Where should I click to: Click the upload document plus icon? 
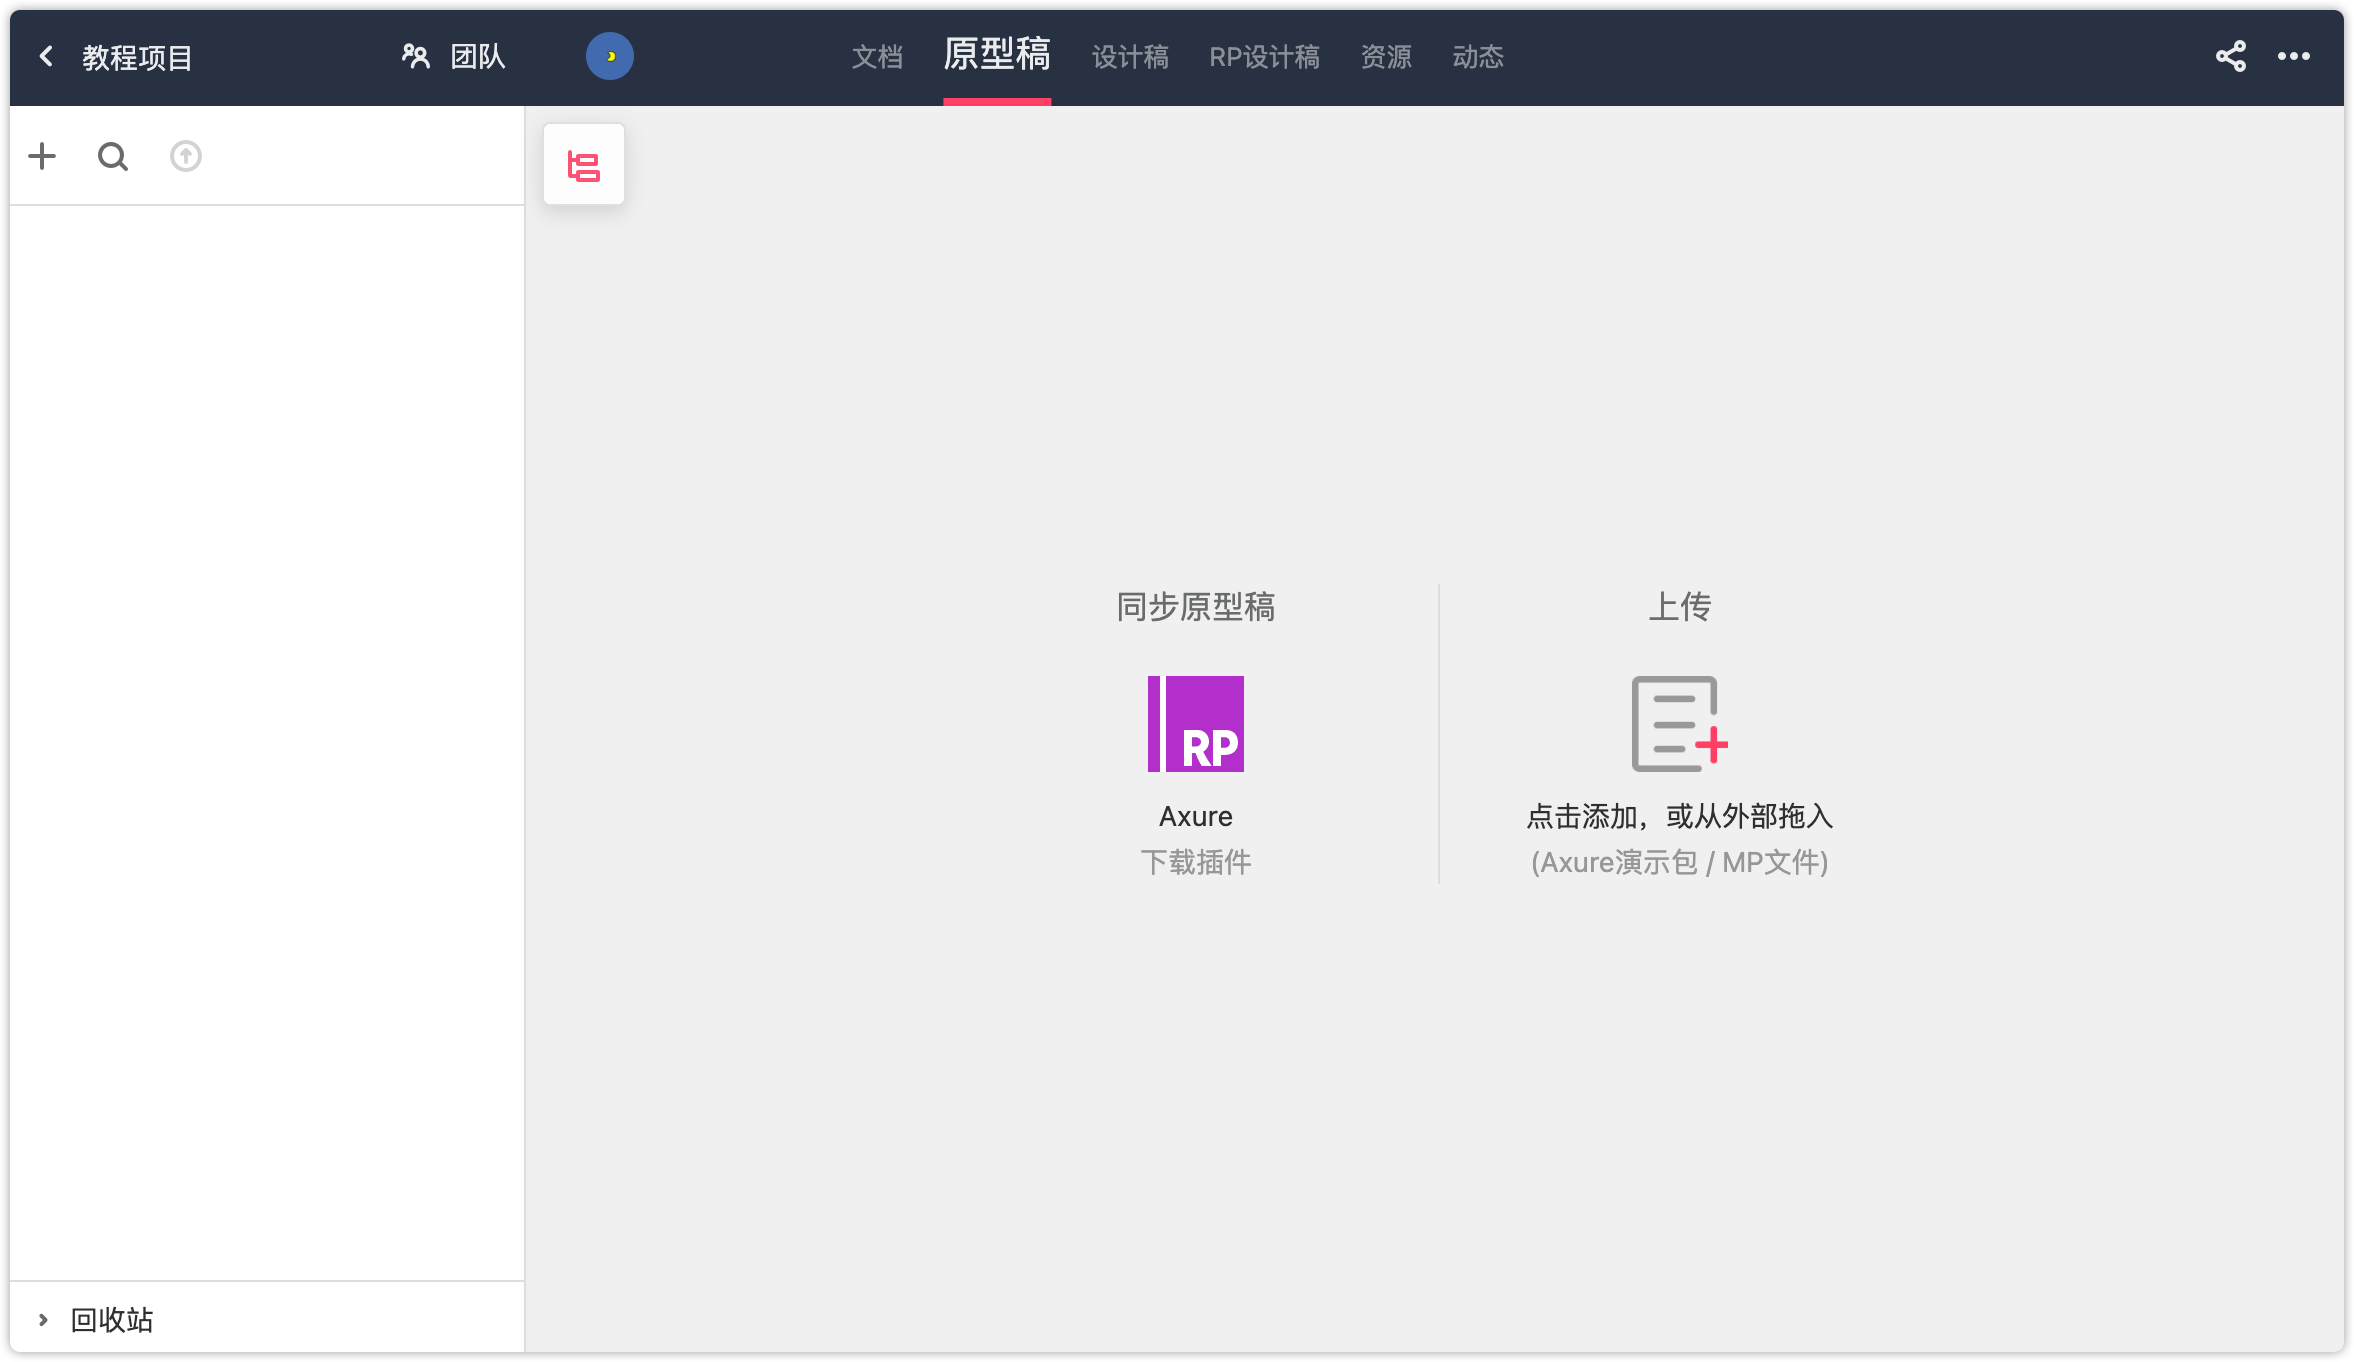[1680, 724]
